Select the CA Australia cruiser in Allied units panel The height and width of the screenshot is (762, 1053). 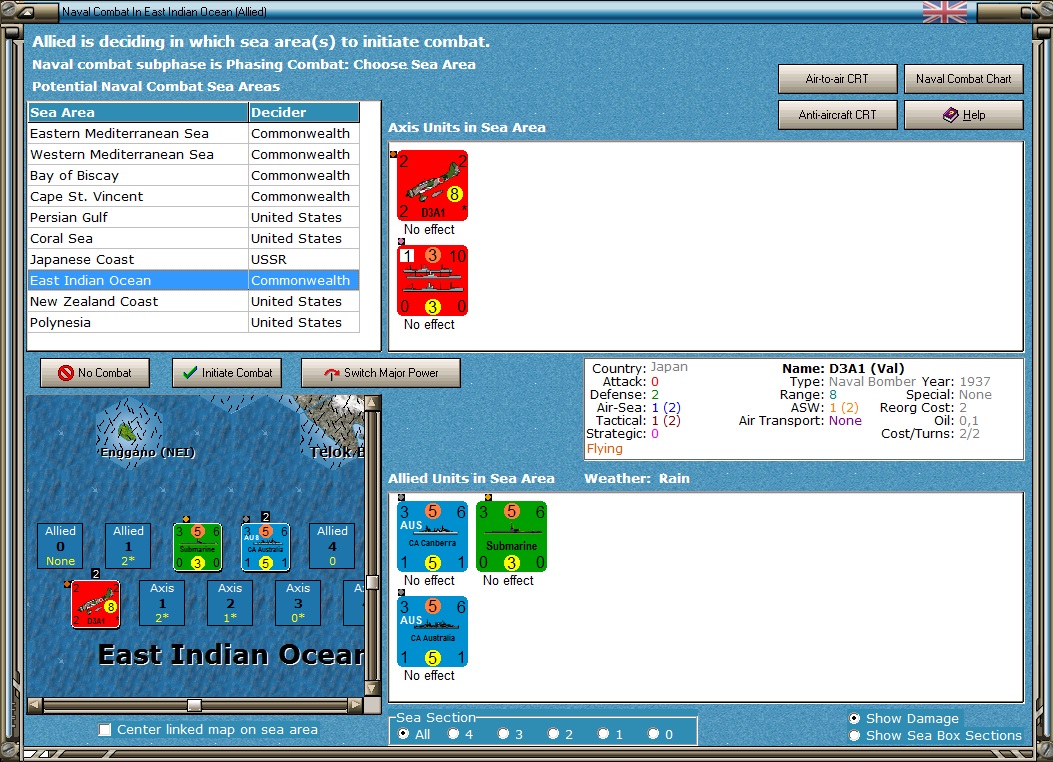[432, 632]
